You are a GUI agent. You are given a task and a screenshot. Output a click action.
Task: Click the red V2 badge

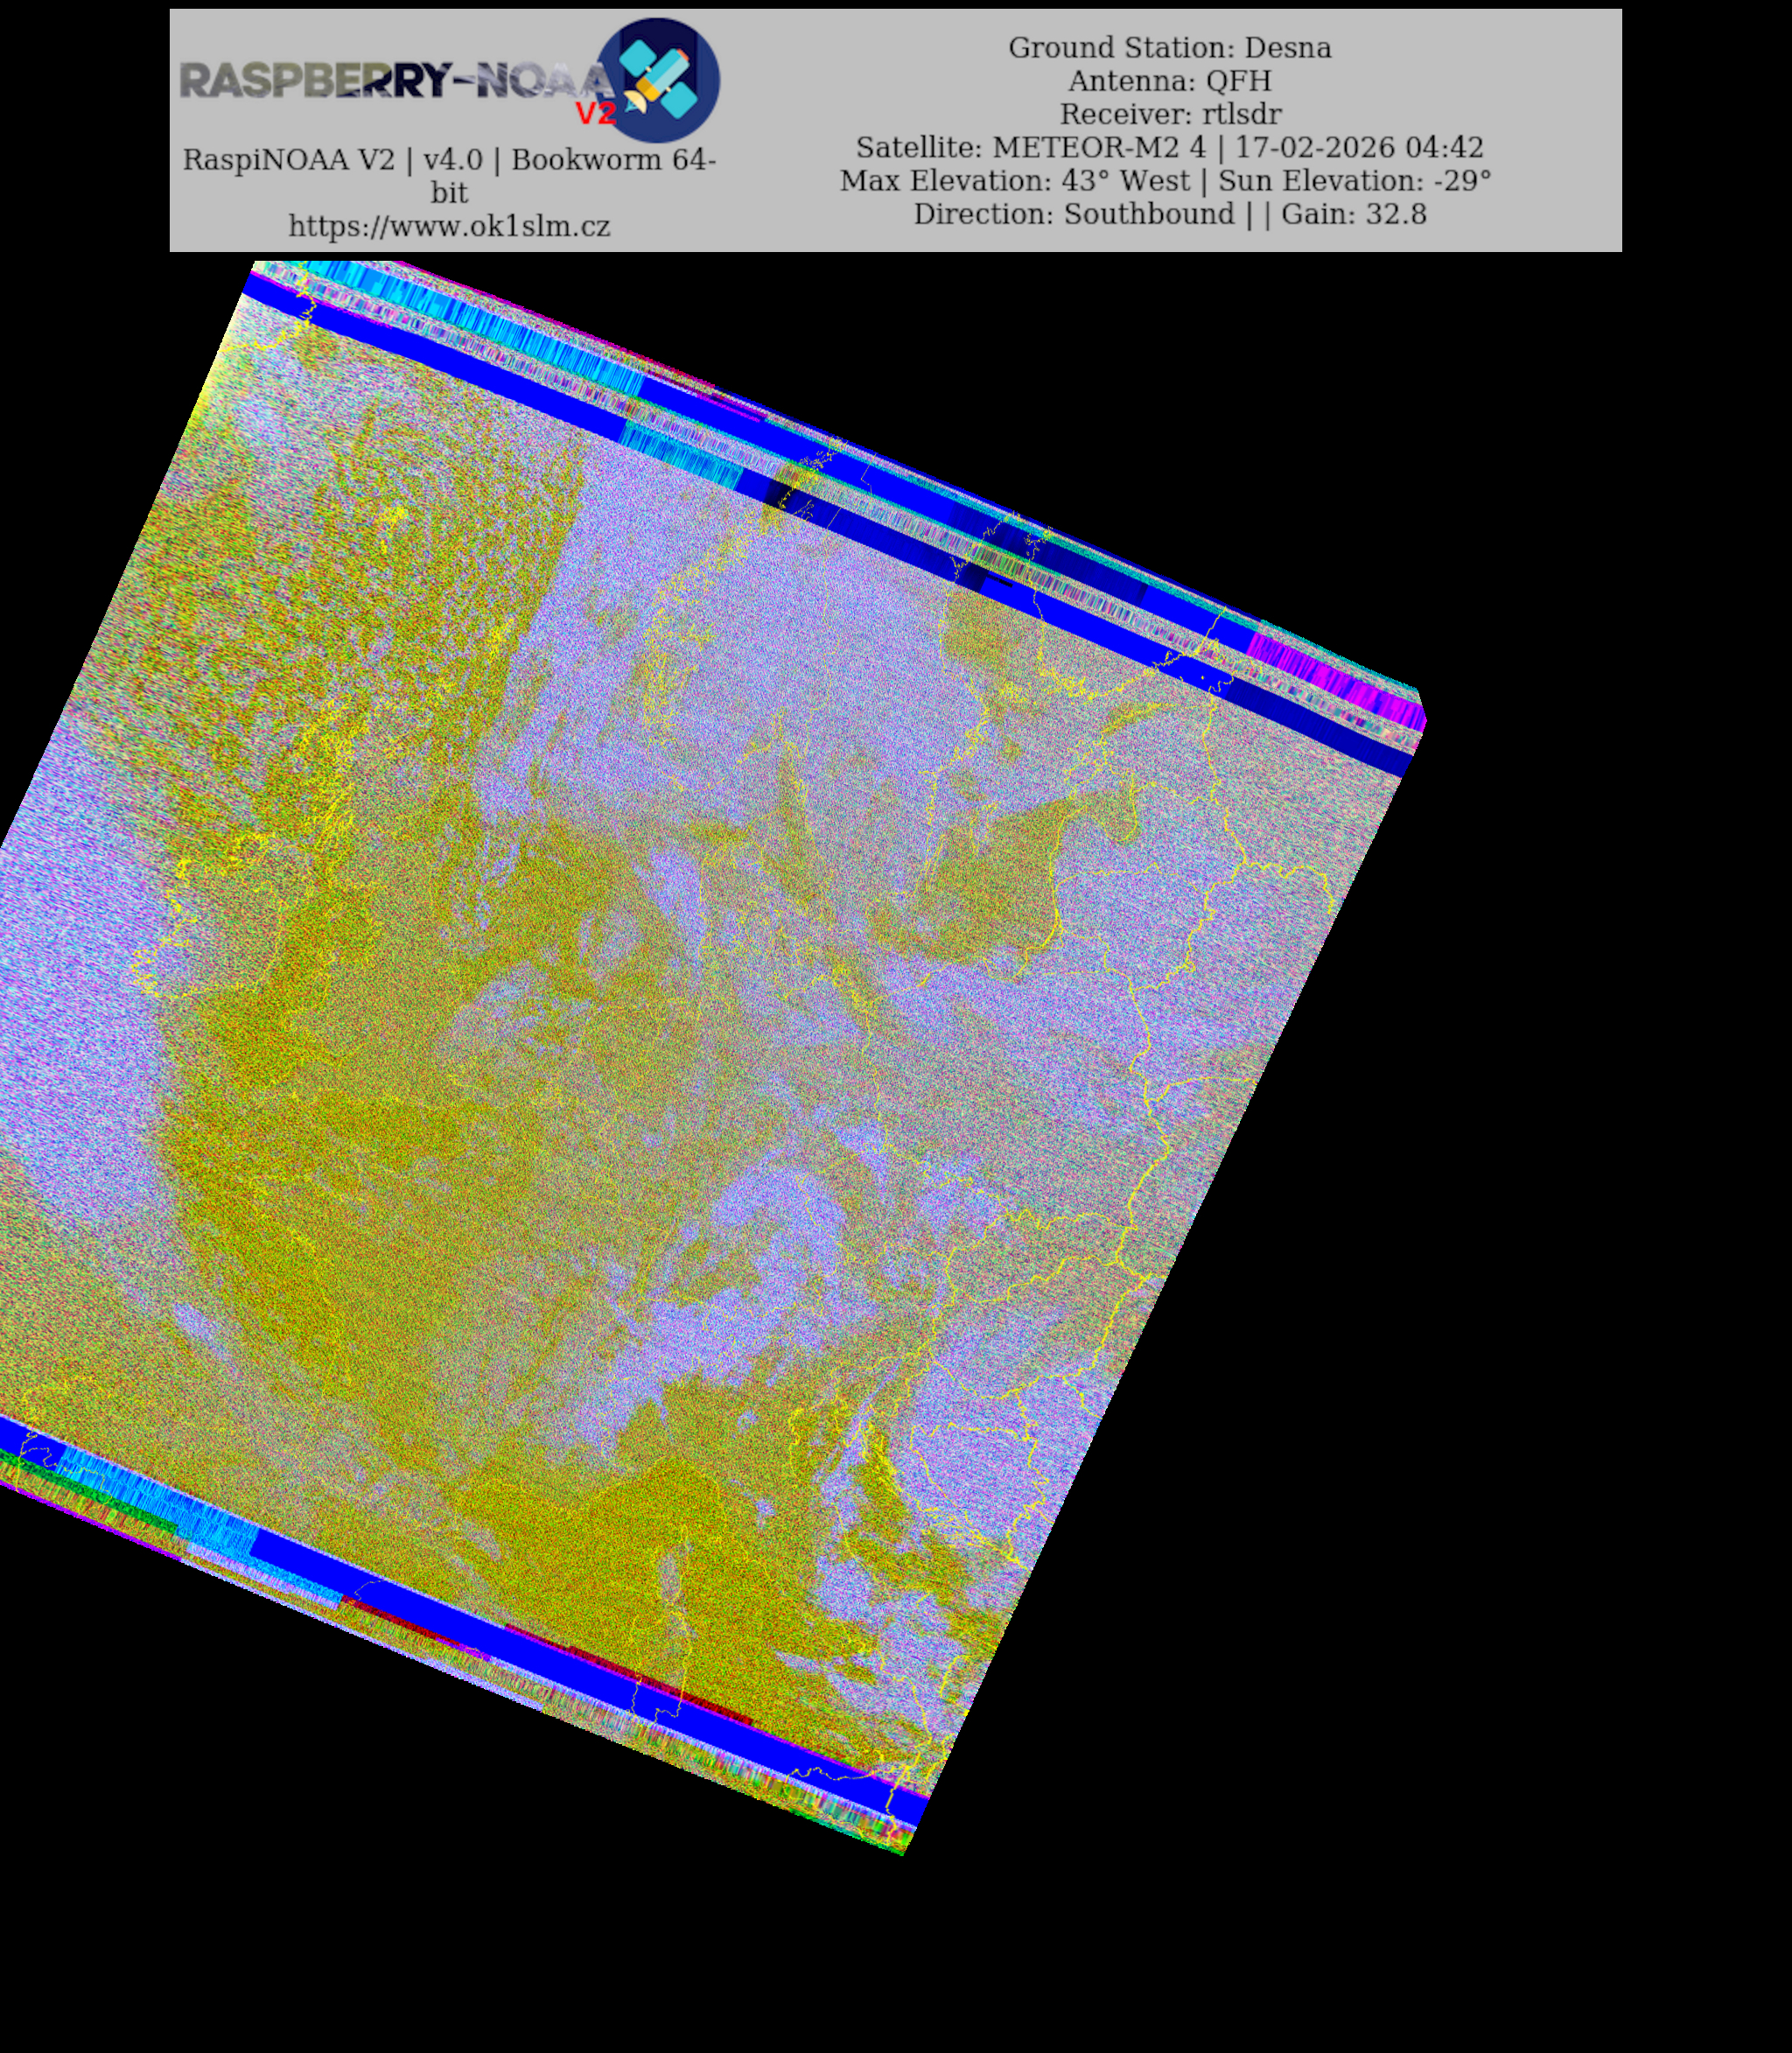coord(595,113)
